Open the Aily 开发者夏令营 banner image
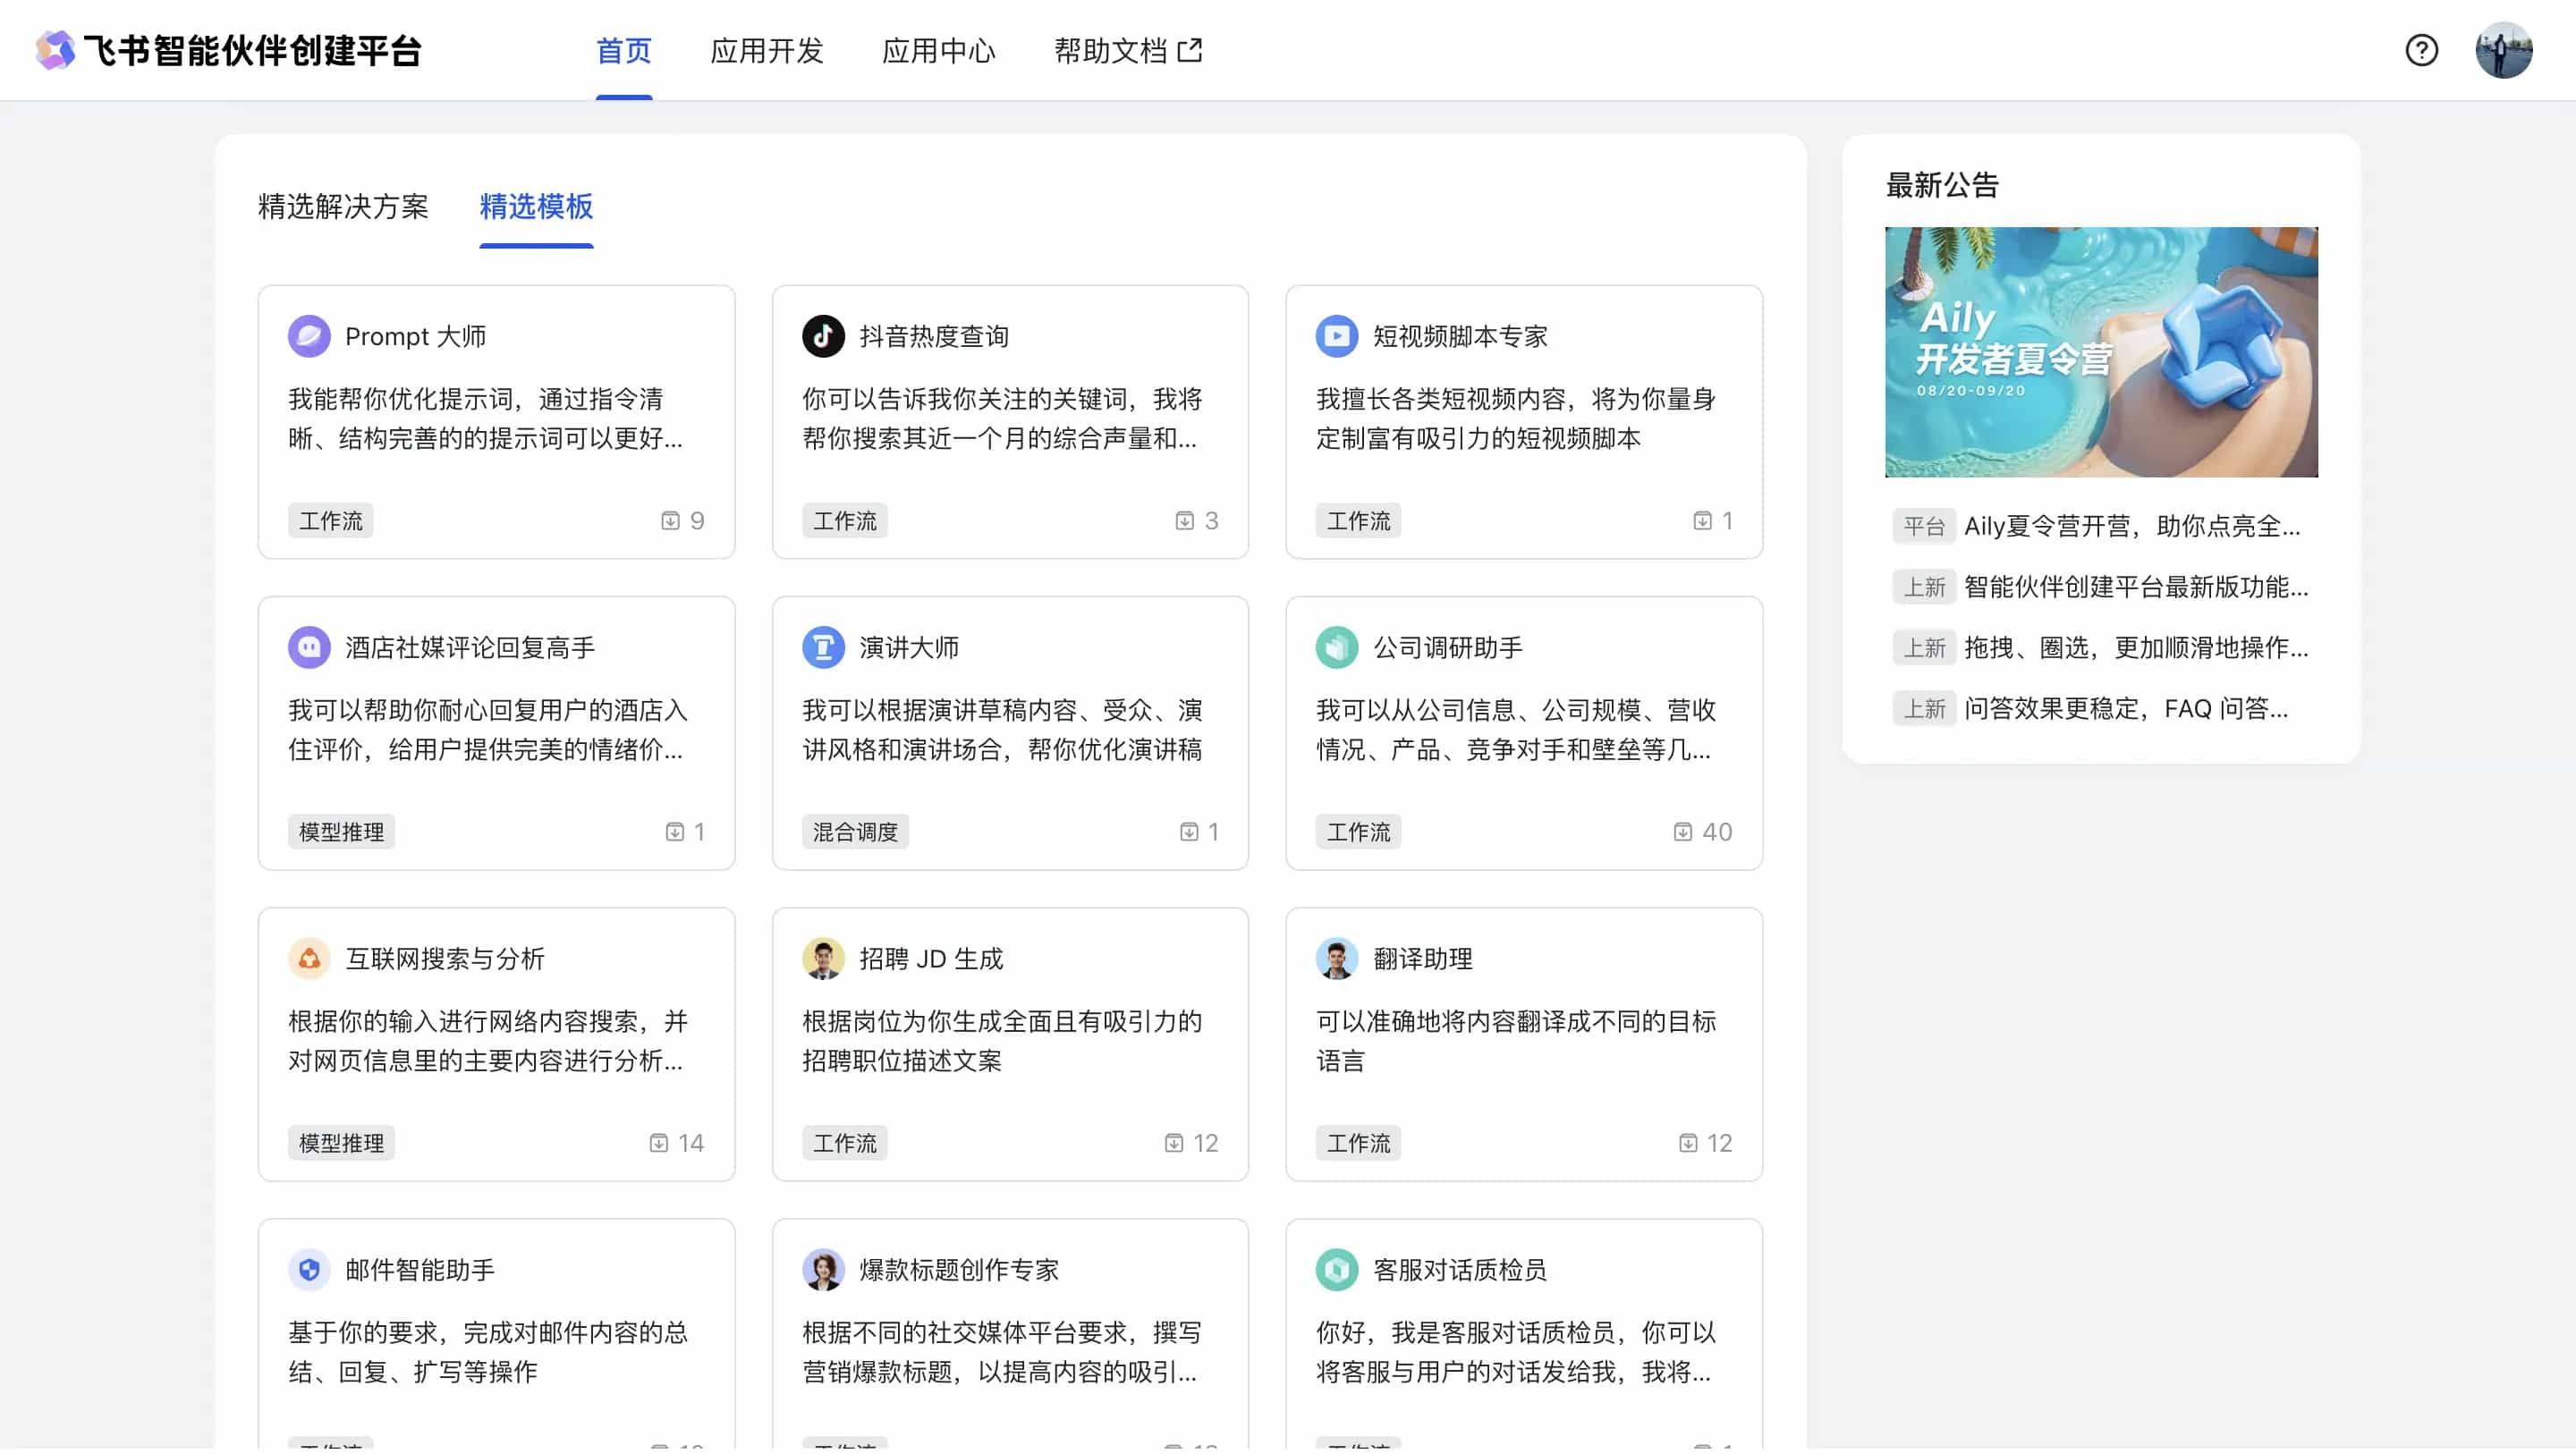Image resolution: width=2576 pixels, height=1454 pixels. click(2101, 352)
